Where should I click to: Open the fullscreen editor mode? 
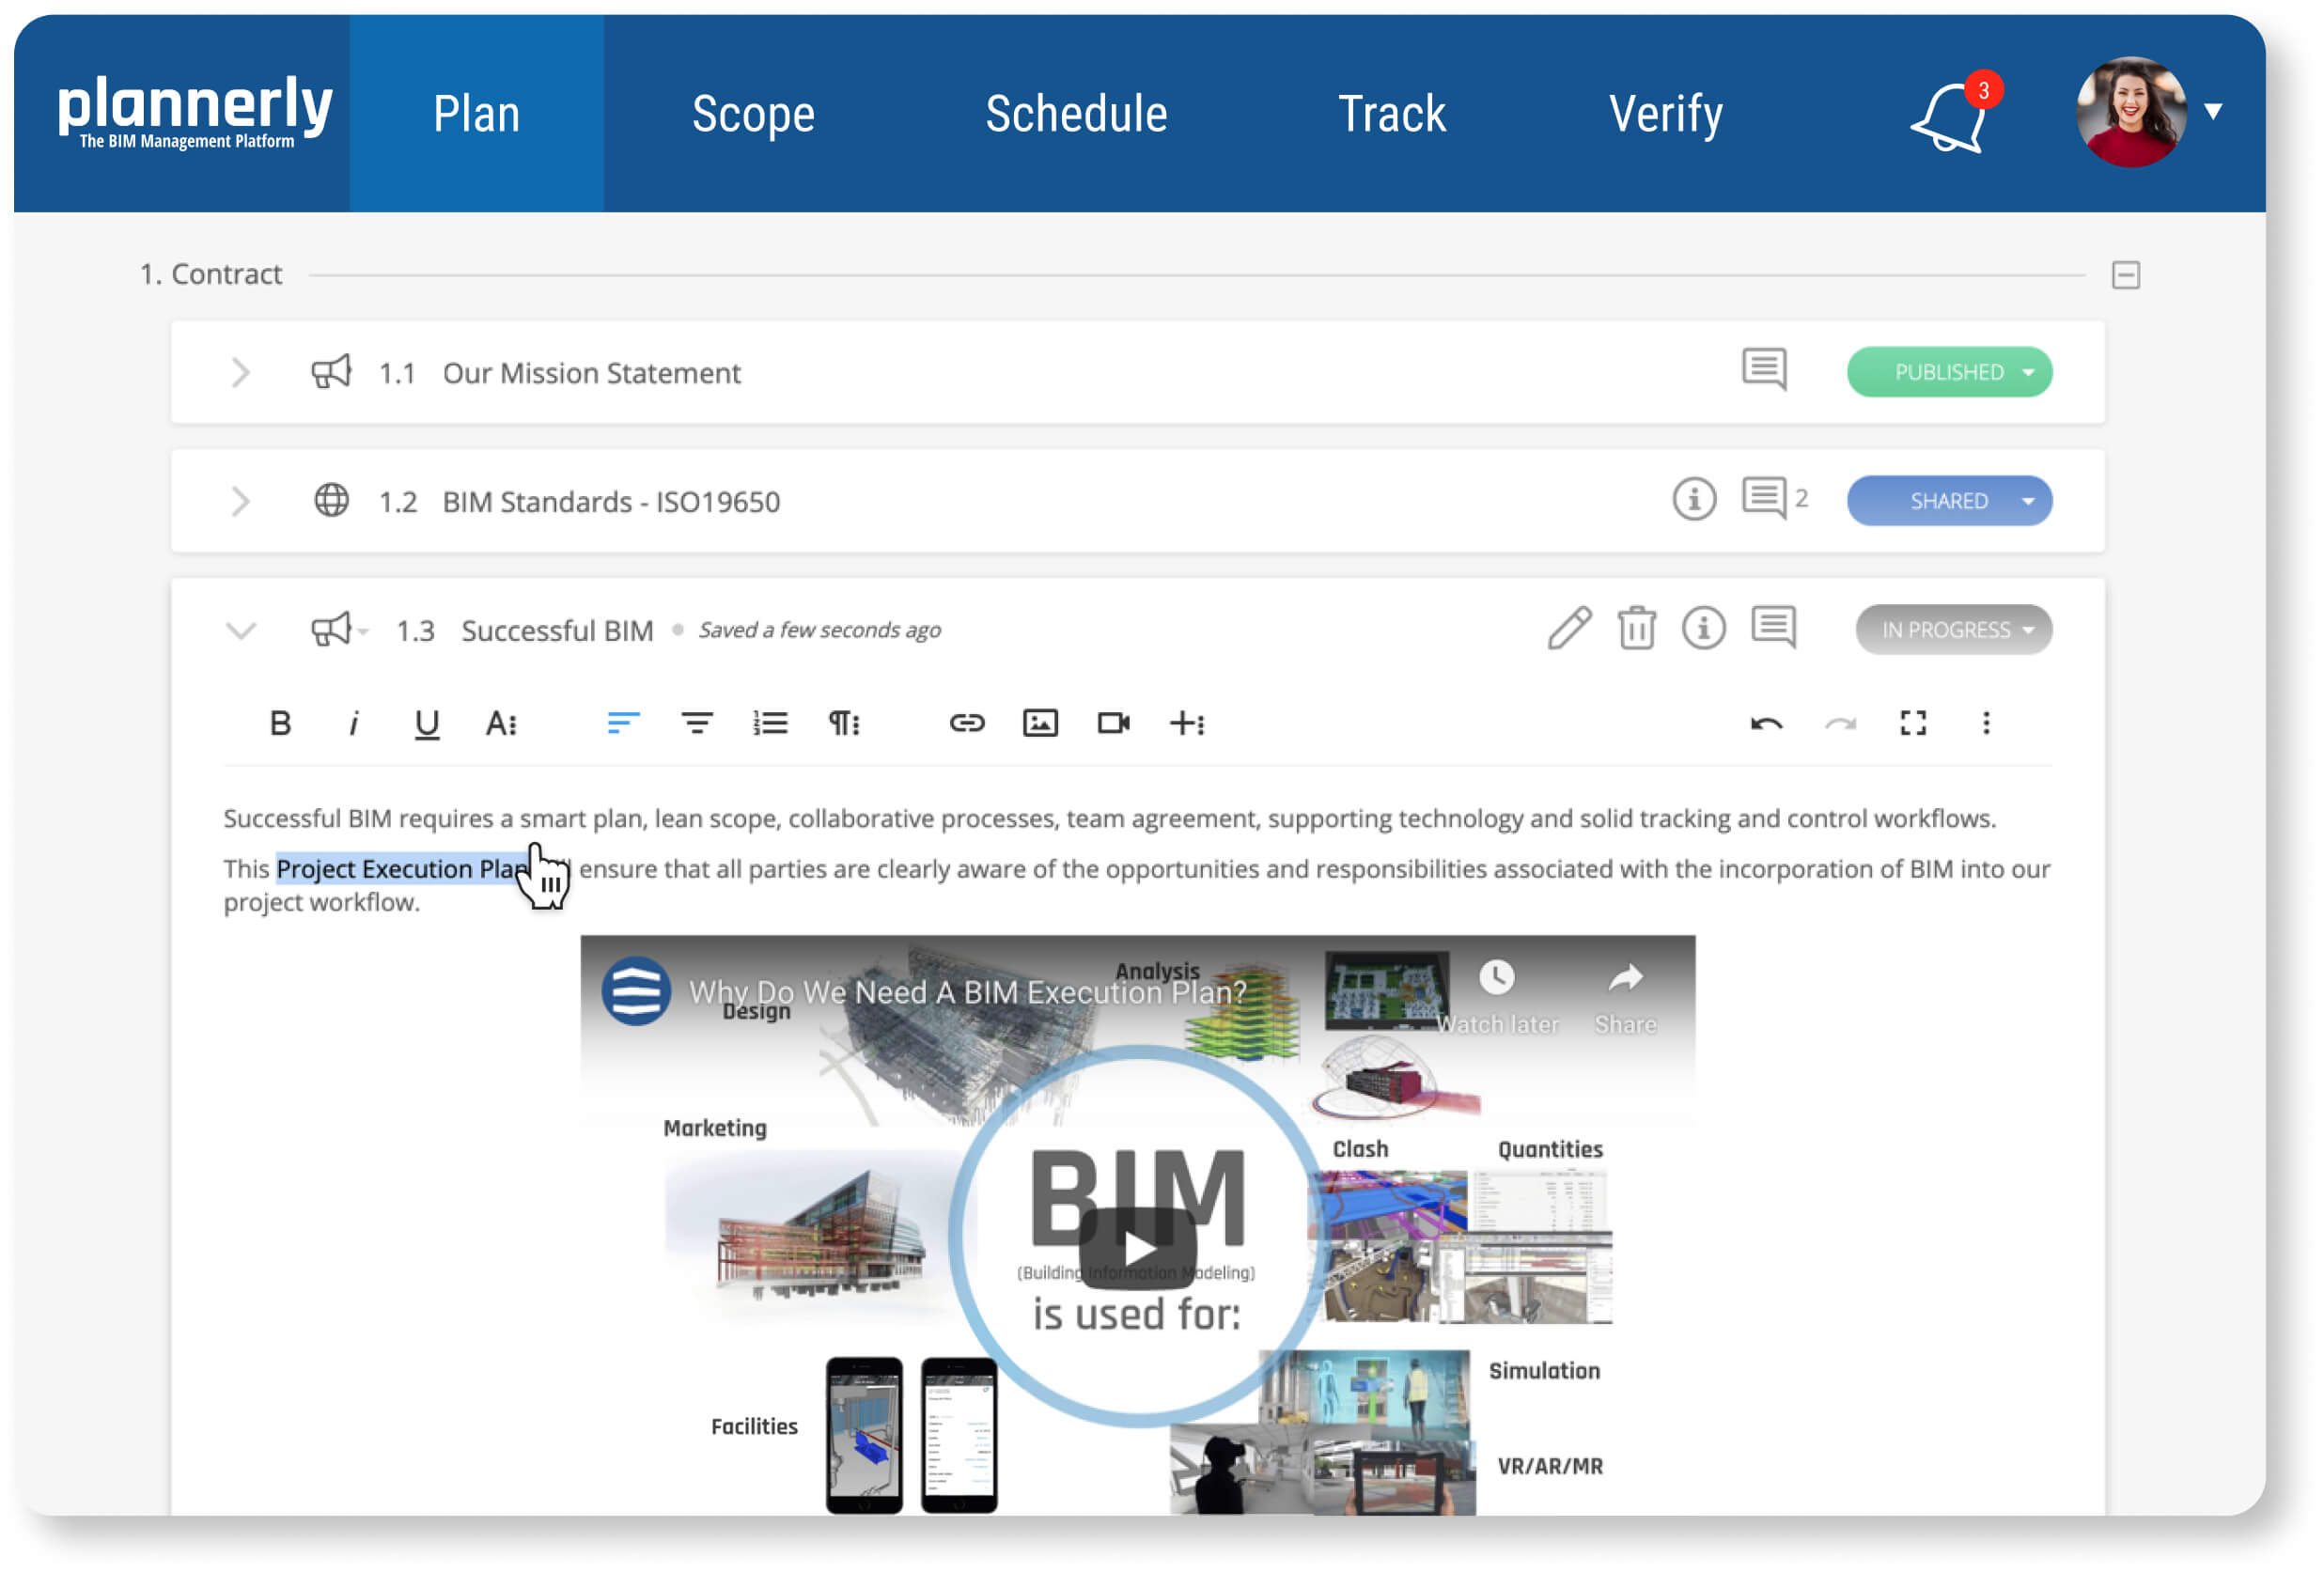tap(1912, 723)
